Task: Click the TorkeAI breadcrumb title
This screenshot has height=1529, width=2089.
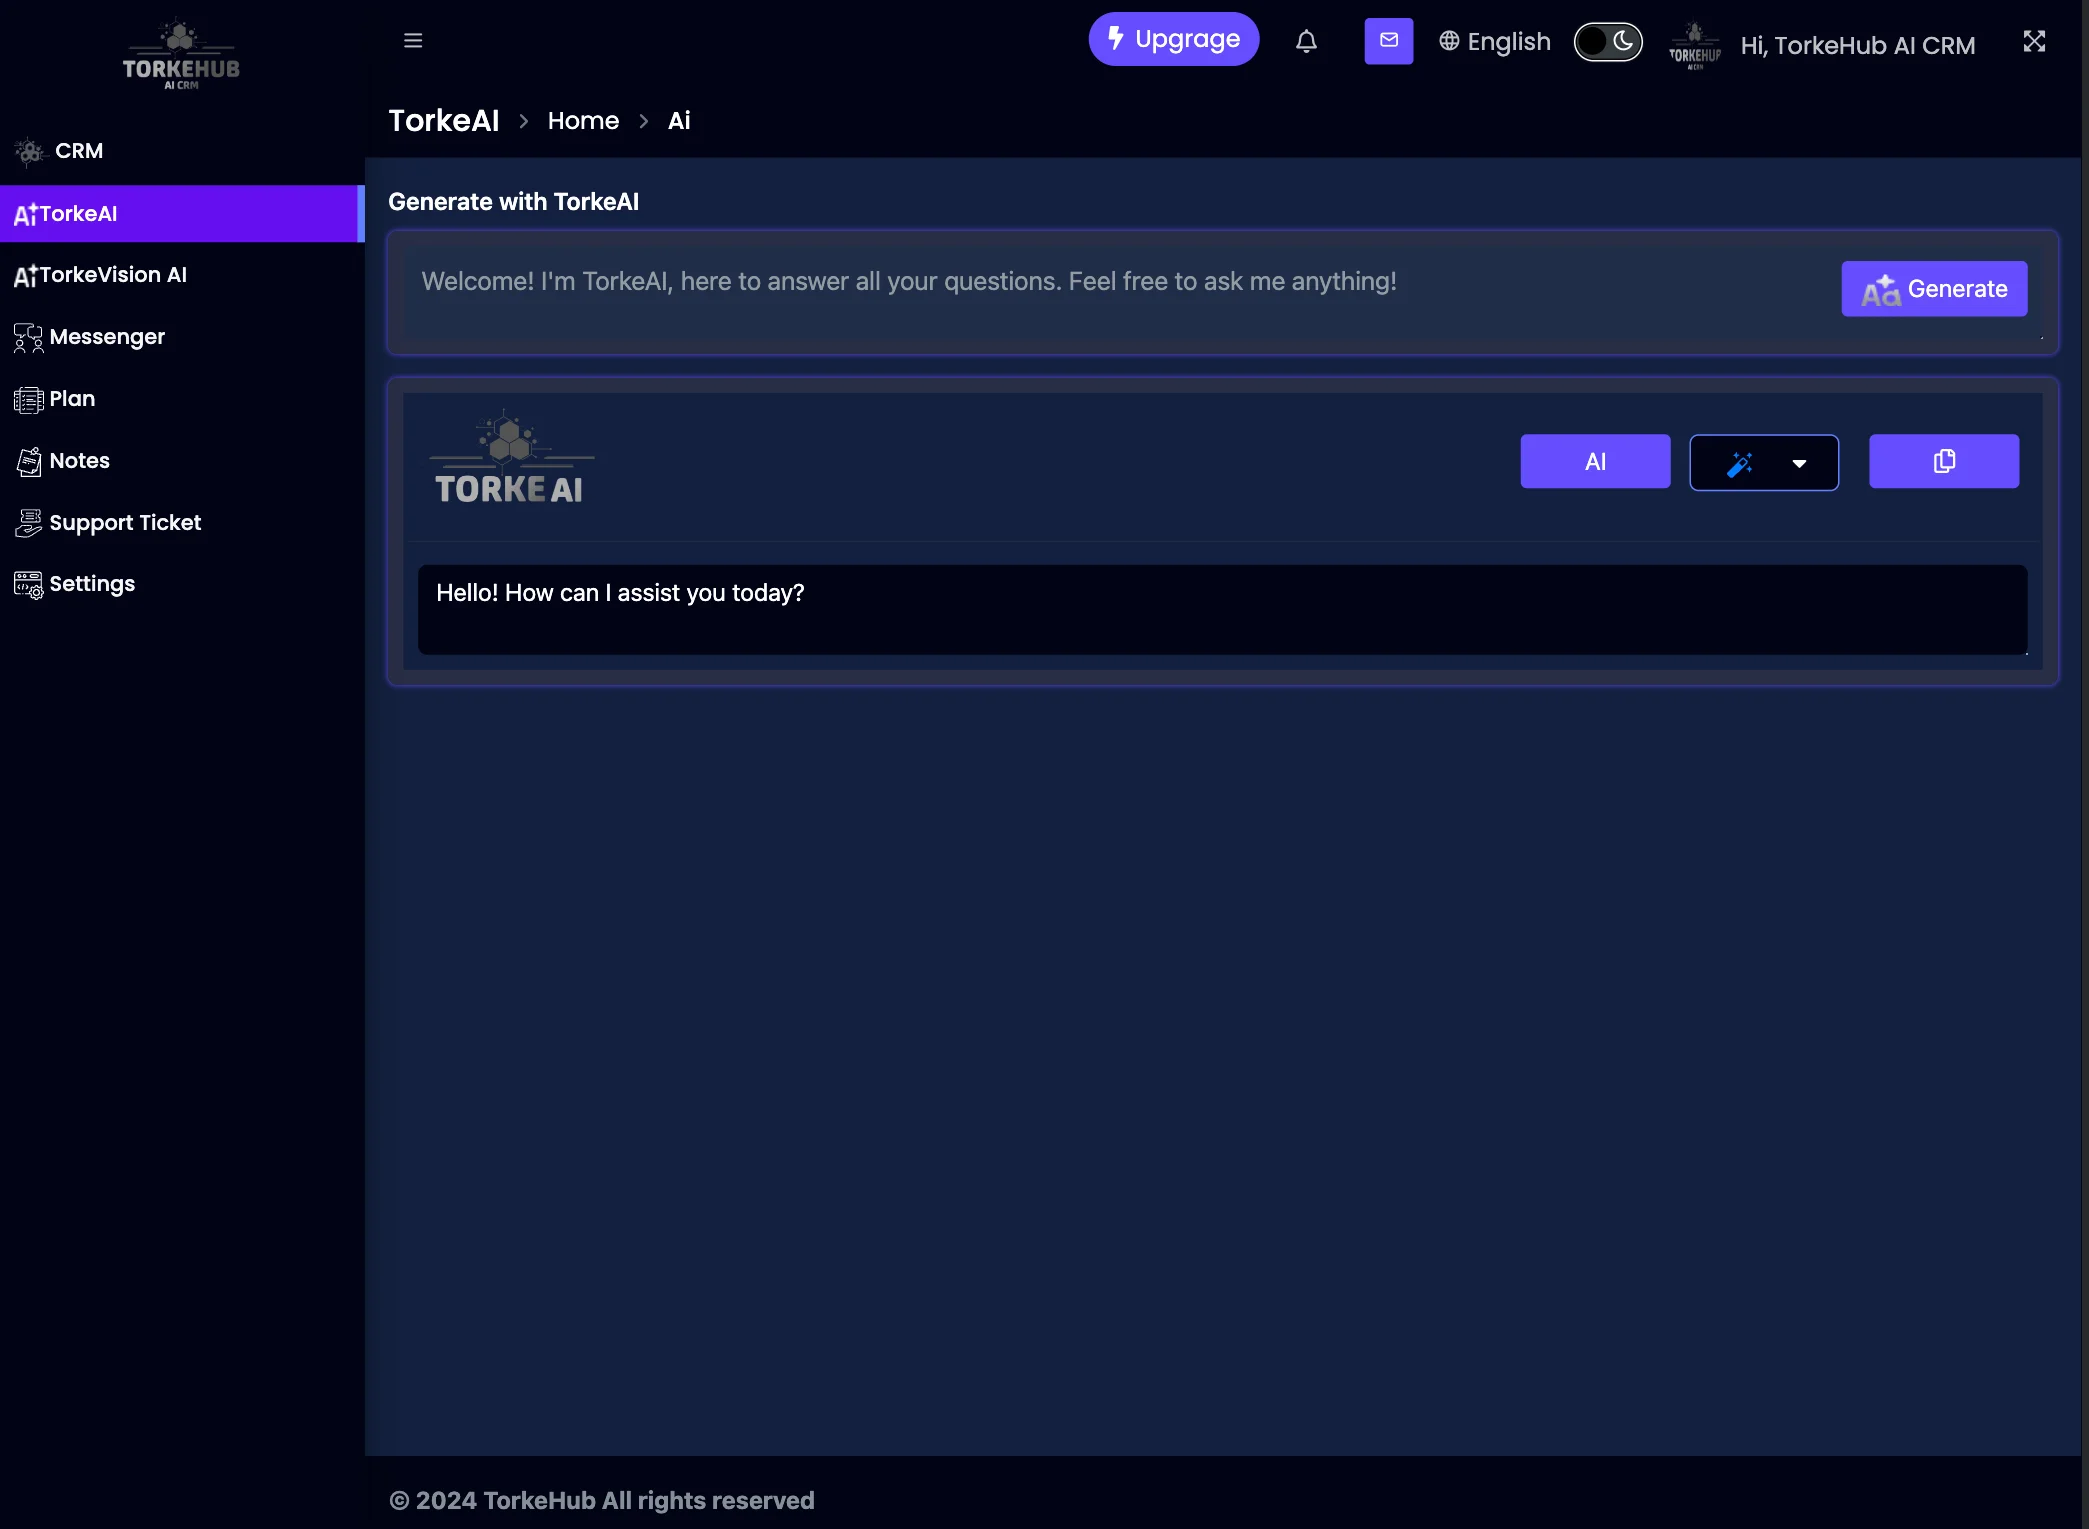Action: tap(443, 121)
